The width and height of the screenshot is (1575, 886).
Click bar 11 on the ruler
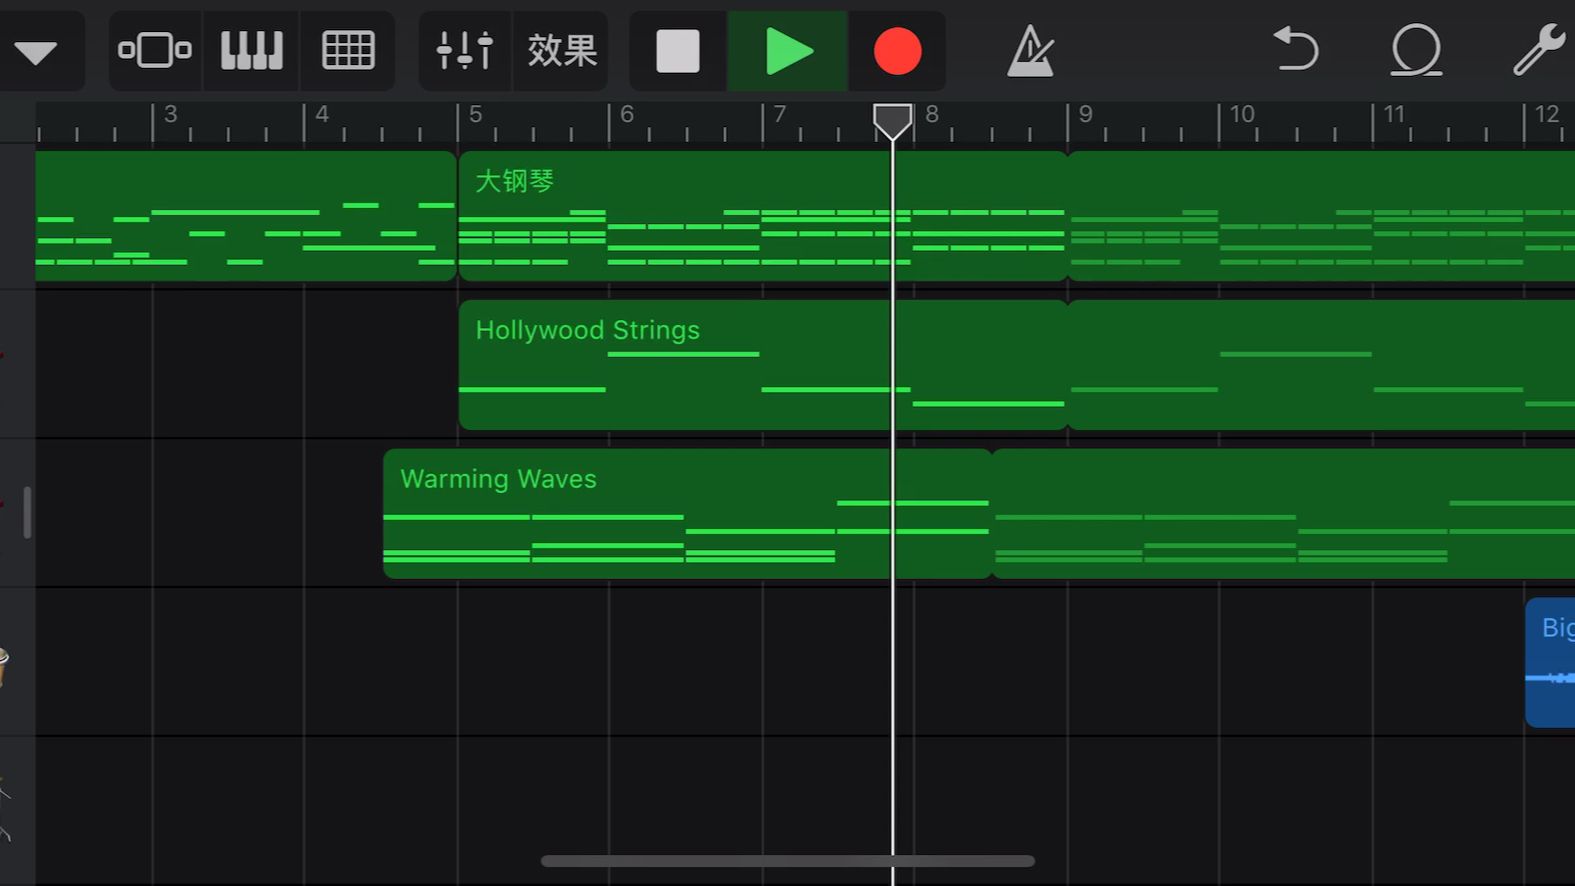point(1394,115)
